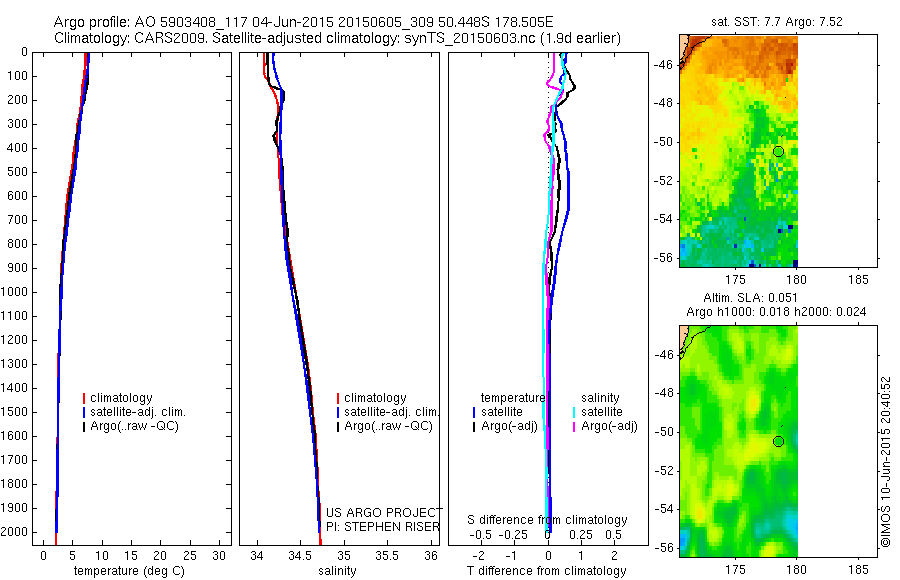Click magenta salinity Argo(-adj) swatch
This screenshot has width=900, height=580.
click(x=574, y=427)
